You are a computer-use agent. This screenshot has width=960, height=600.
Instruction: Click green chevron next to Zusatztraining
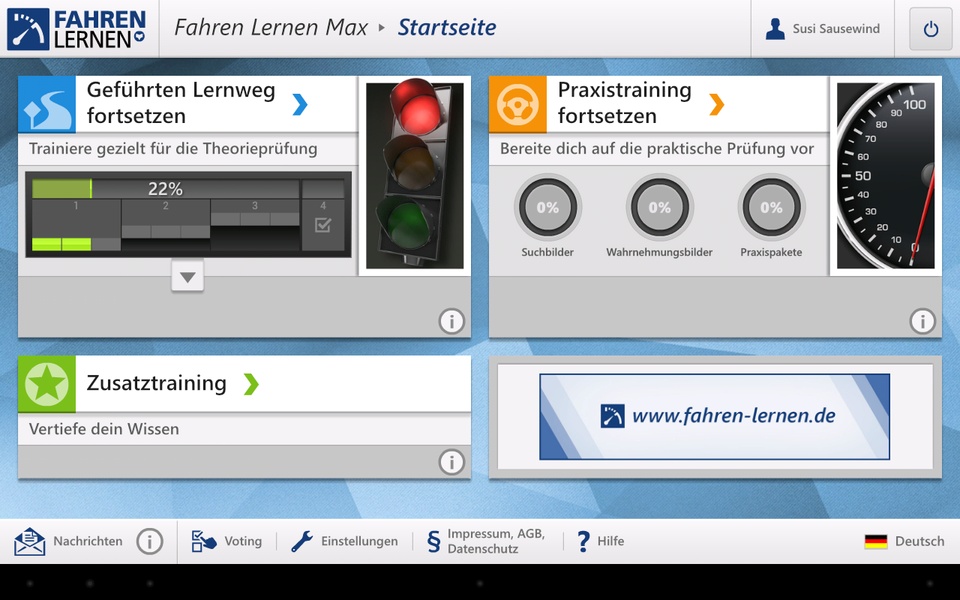coord(251,384)
